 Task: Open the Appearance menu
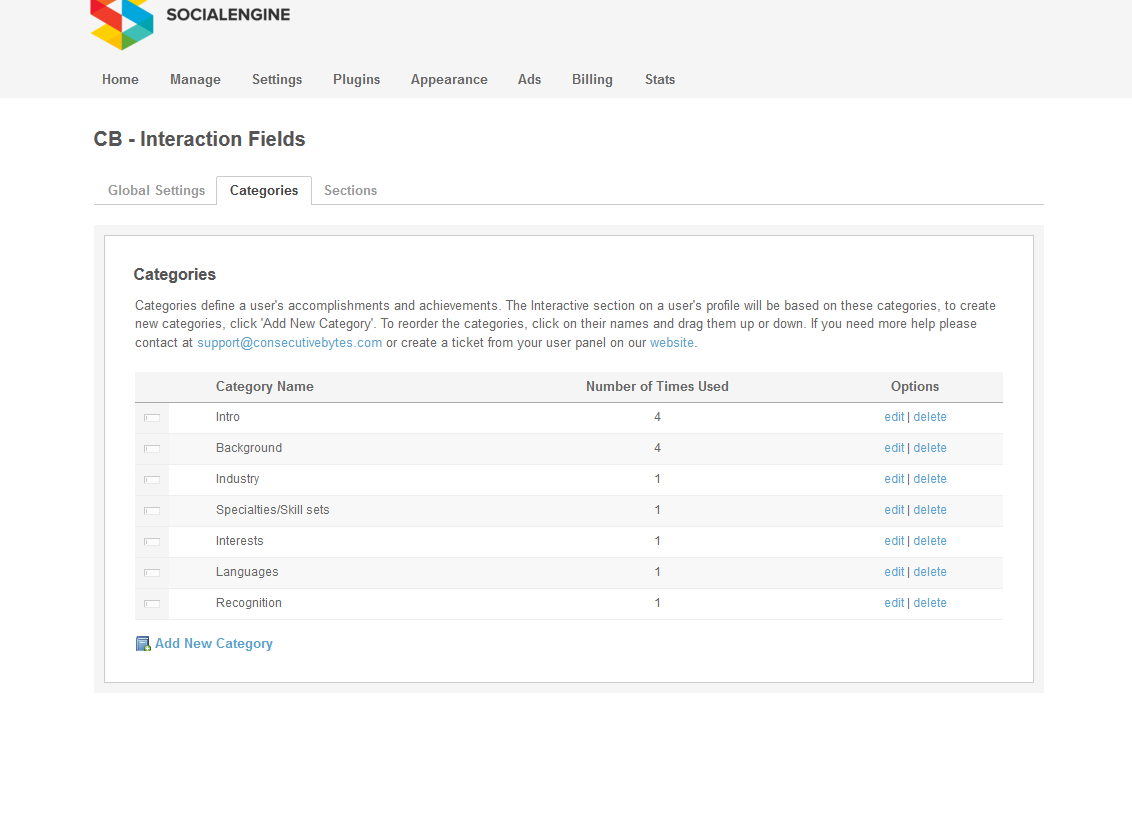point(449,80)
